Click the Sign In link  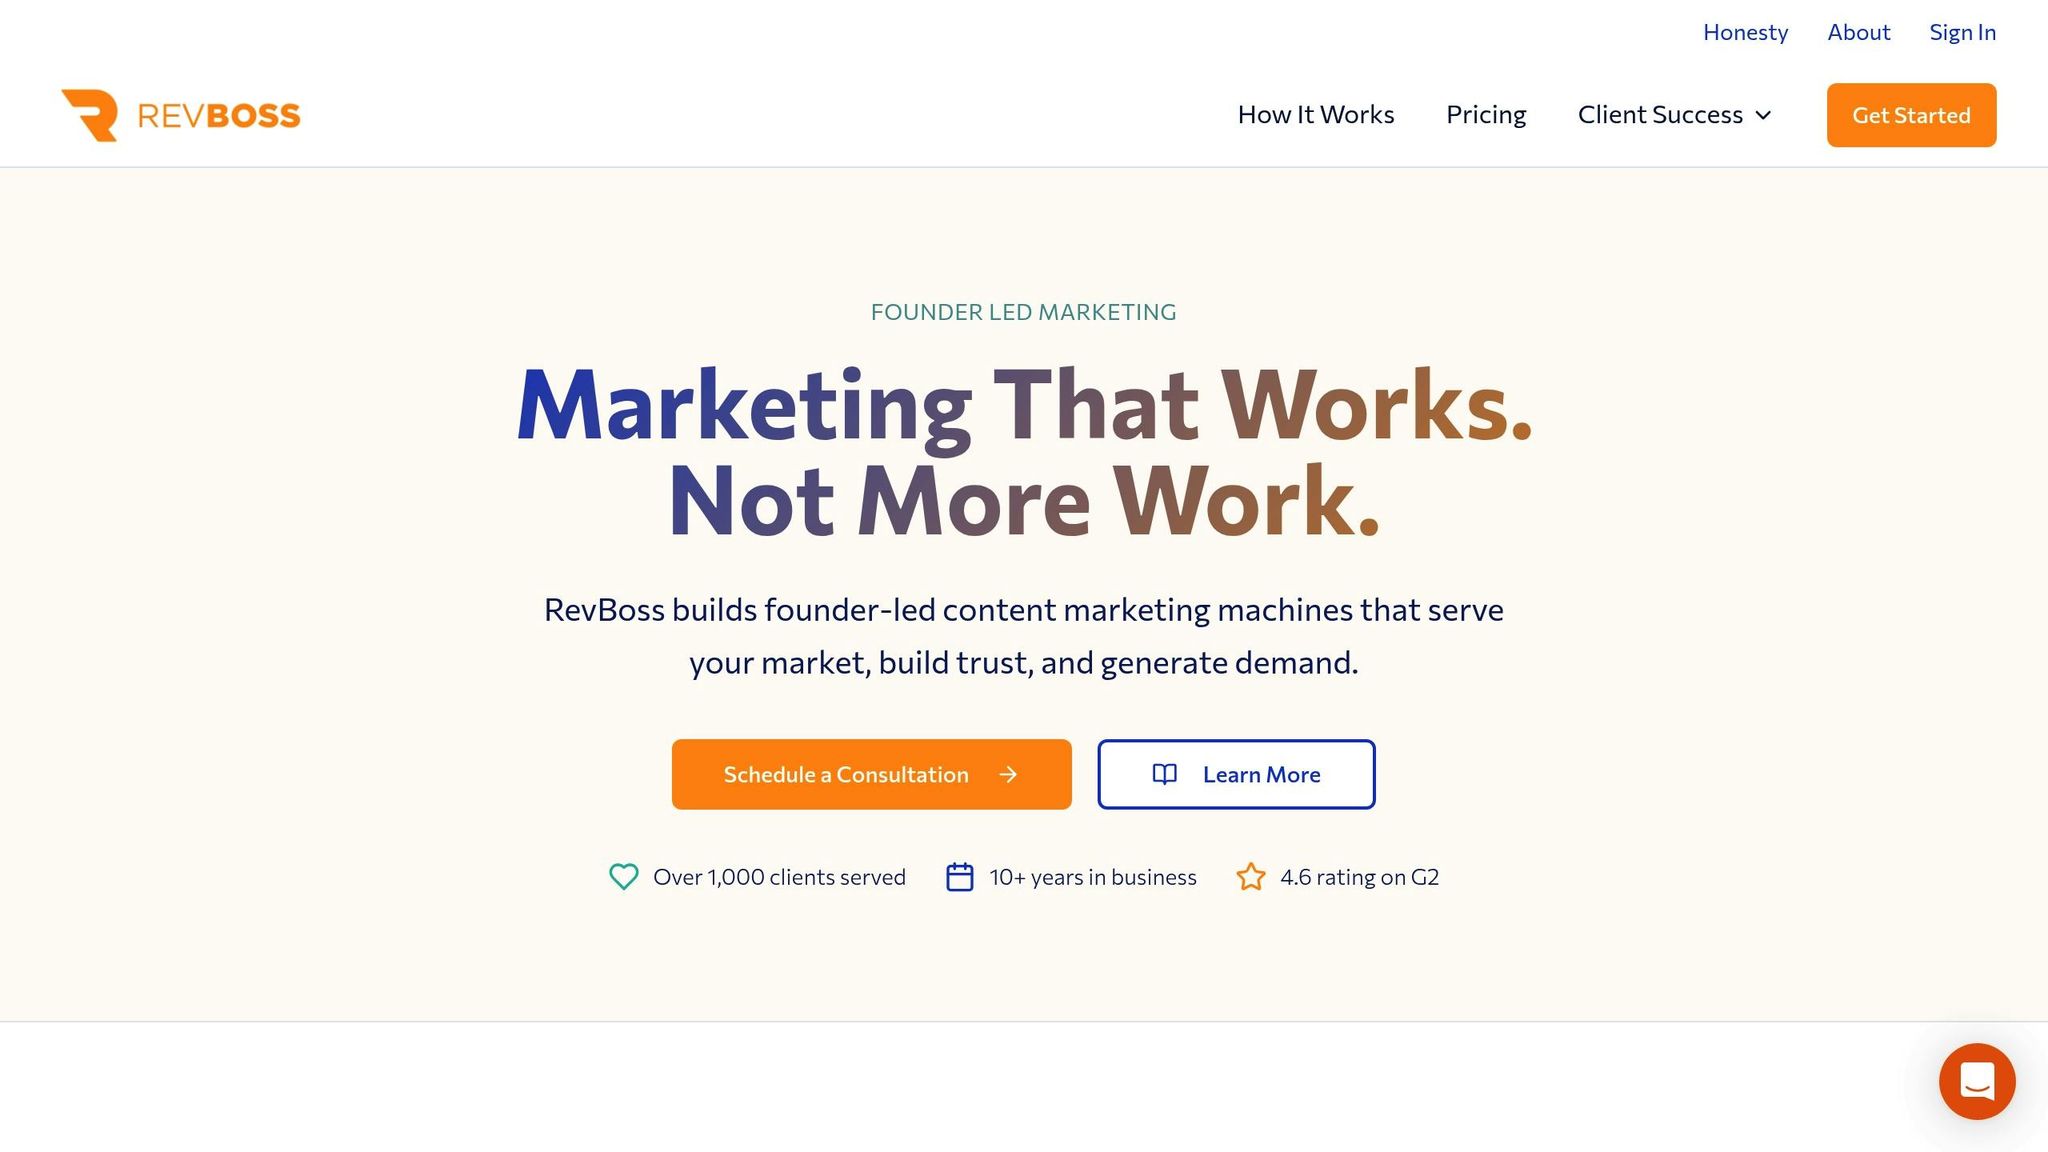click(1962, 32)
